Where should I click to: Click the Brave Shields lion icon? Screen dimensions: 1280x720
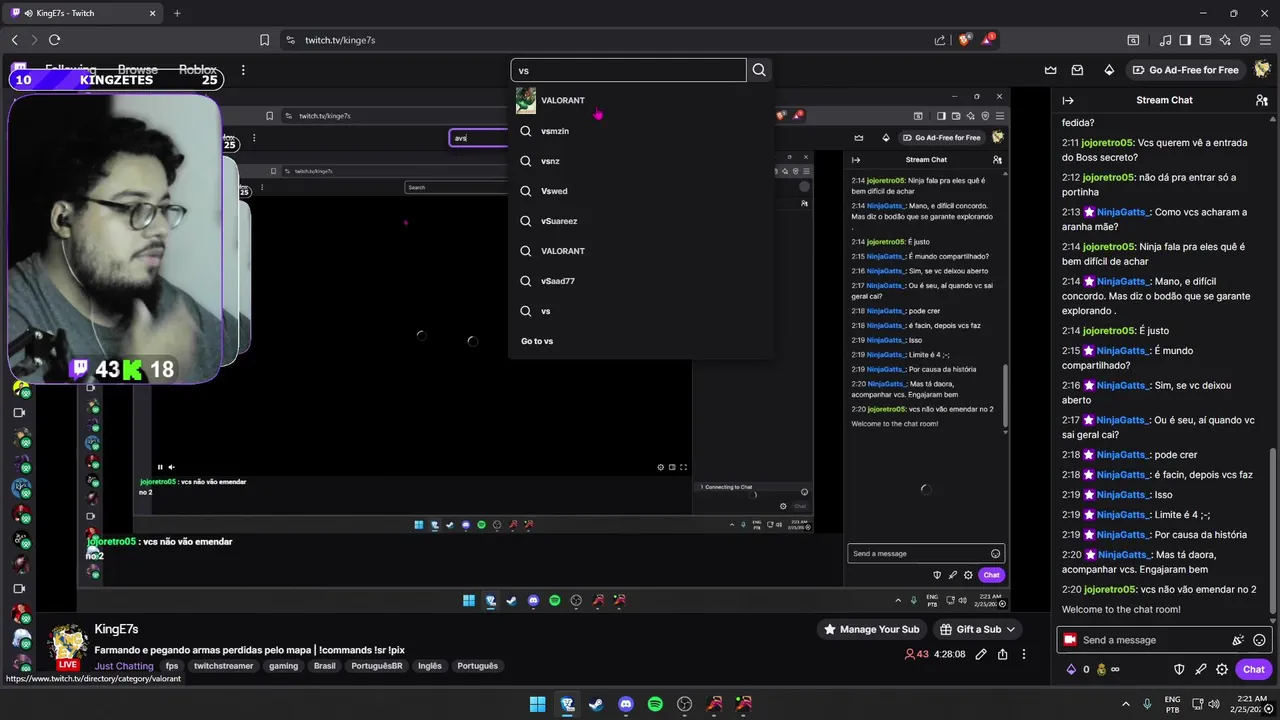click(x=965, y=40)
